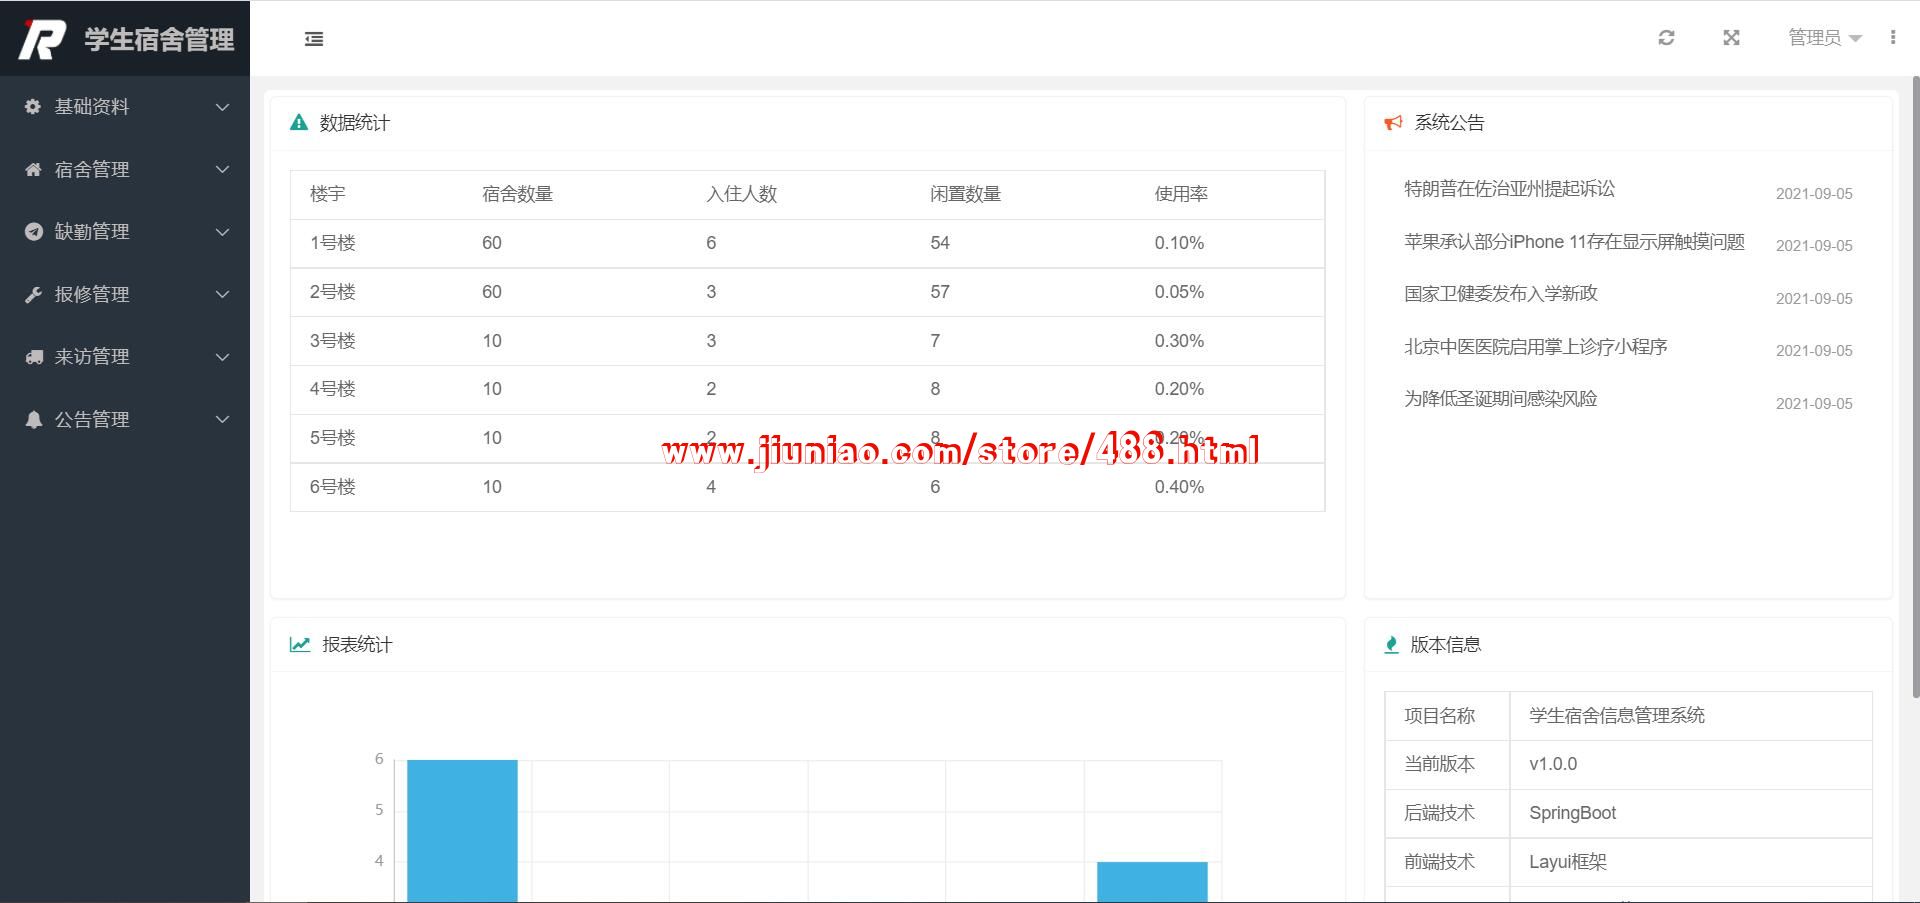Click the house icon beside 宿舍管理

(33, 170)
